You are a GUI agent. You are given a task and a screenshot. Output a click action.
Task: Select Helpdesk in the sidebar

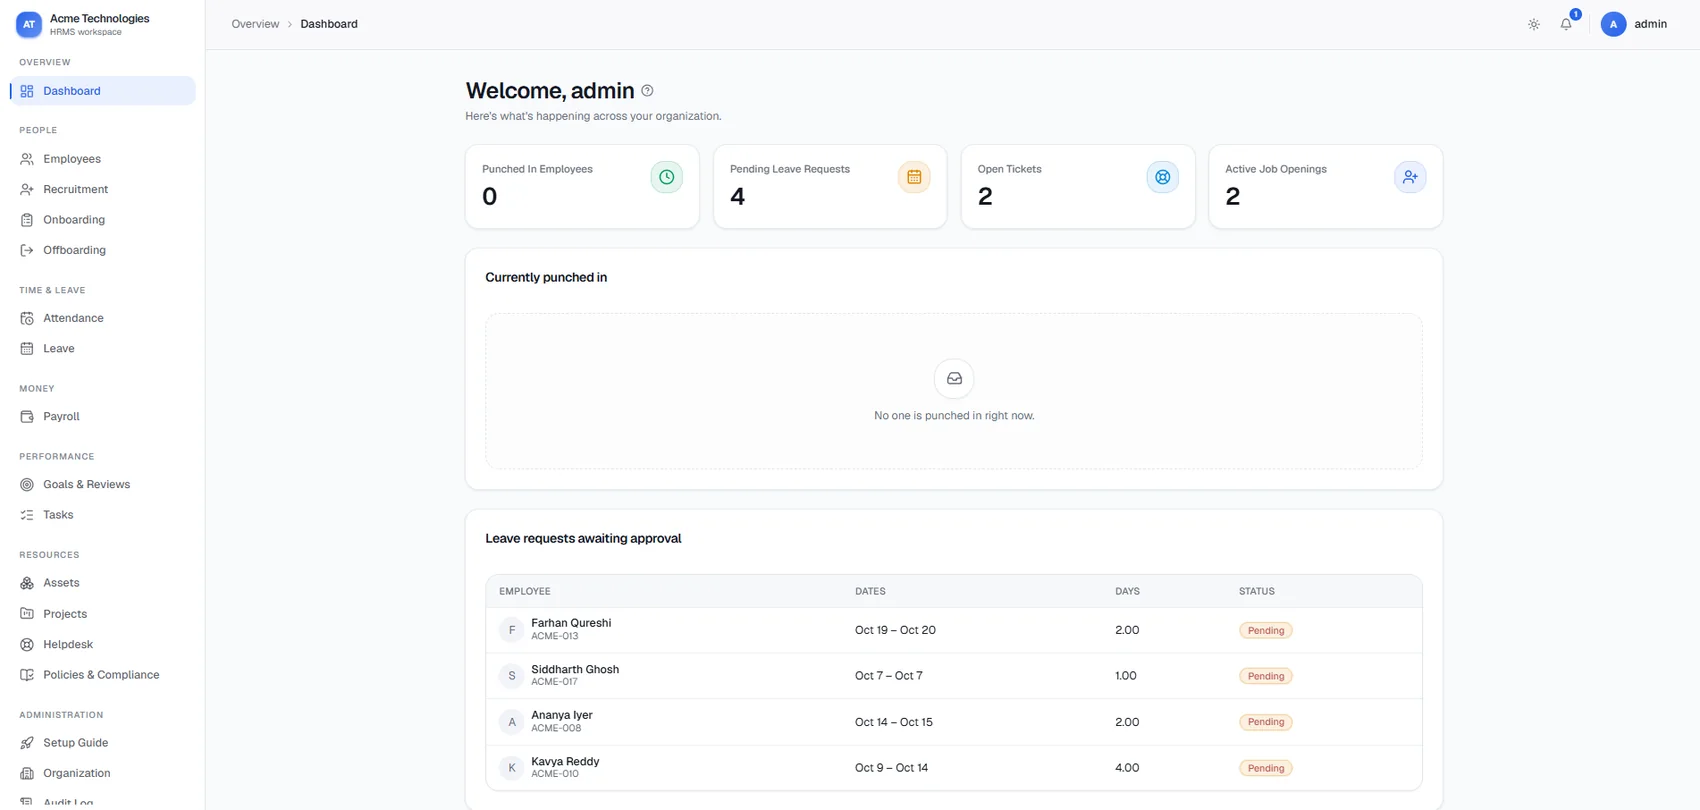coord(103,645)
